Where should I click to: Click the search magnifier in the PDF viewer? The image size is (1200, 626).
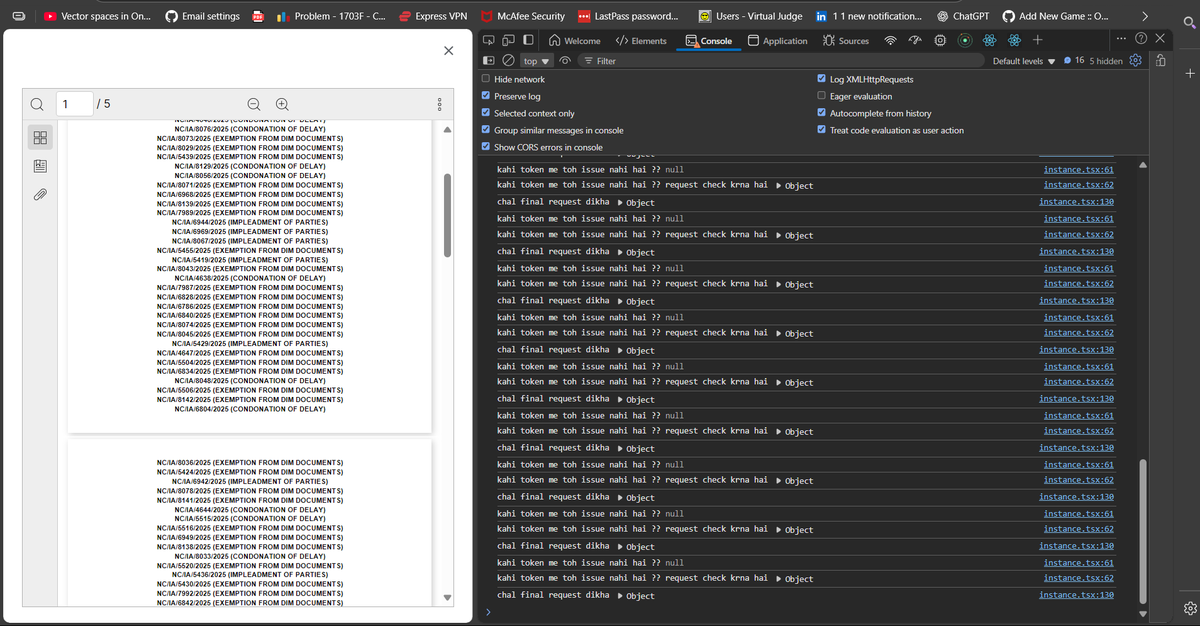tap(37, 104)
